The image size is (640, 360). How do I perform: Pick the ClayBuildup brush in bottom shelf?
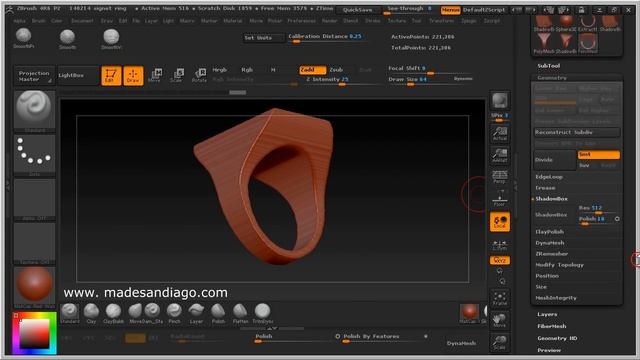113,313
